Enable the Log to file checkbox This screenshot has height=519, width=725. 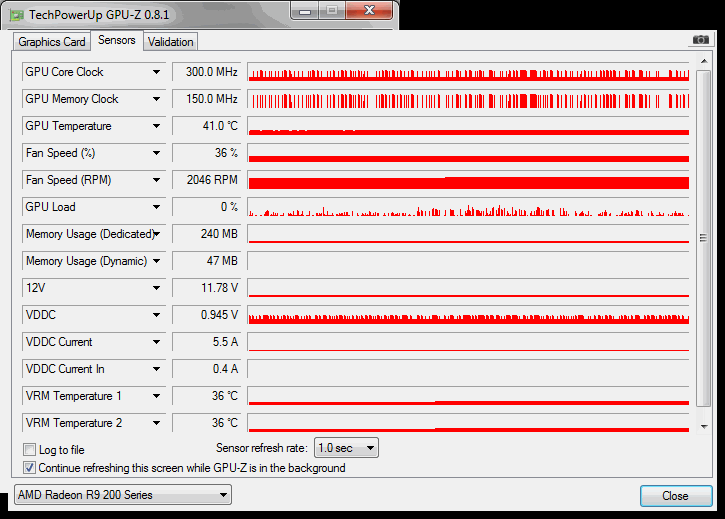tap(29, 450)
